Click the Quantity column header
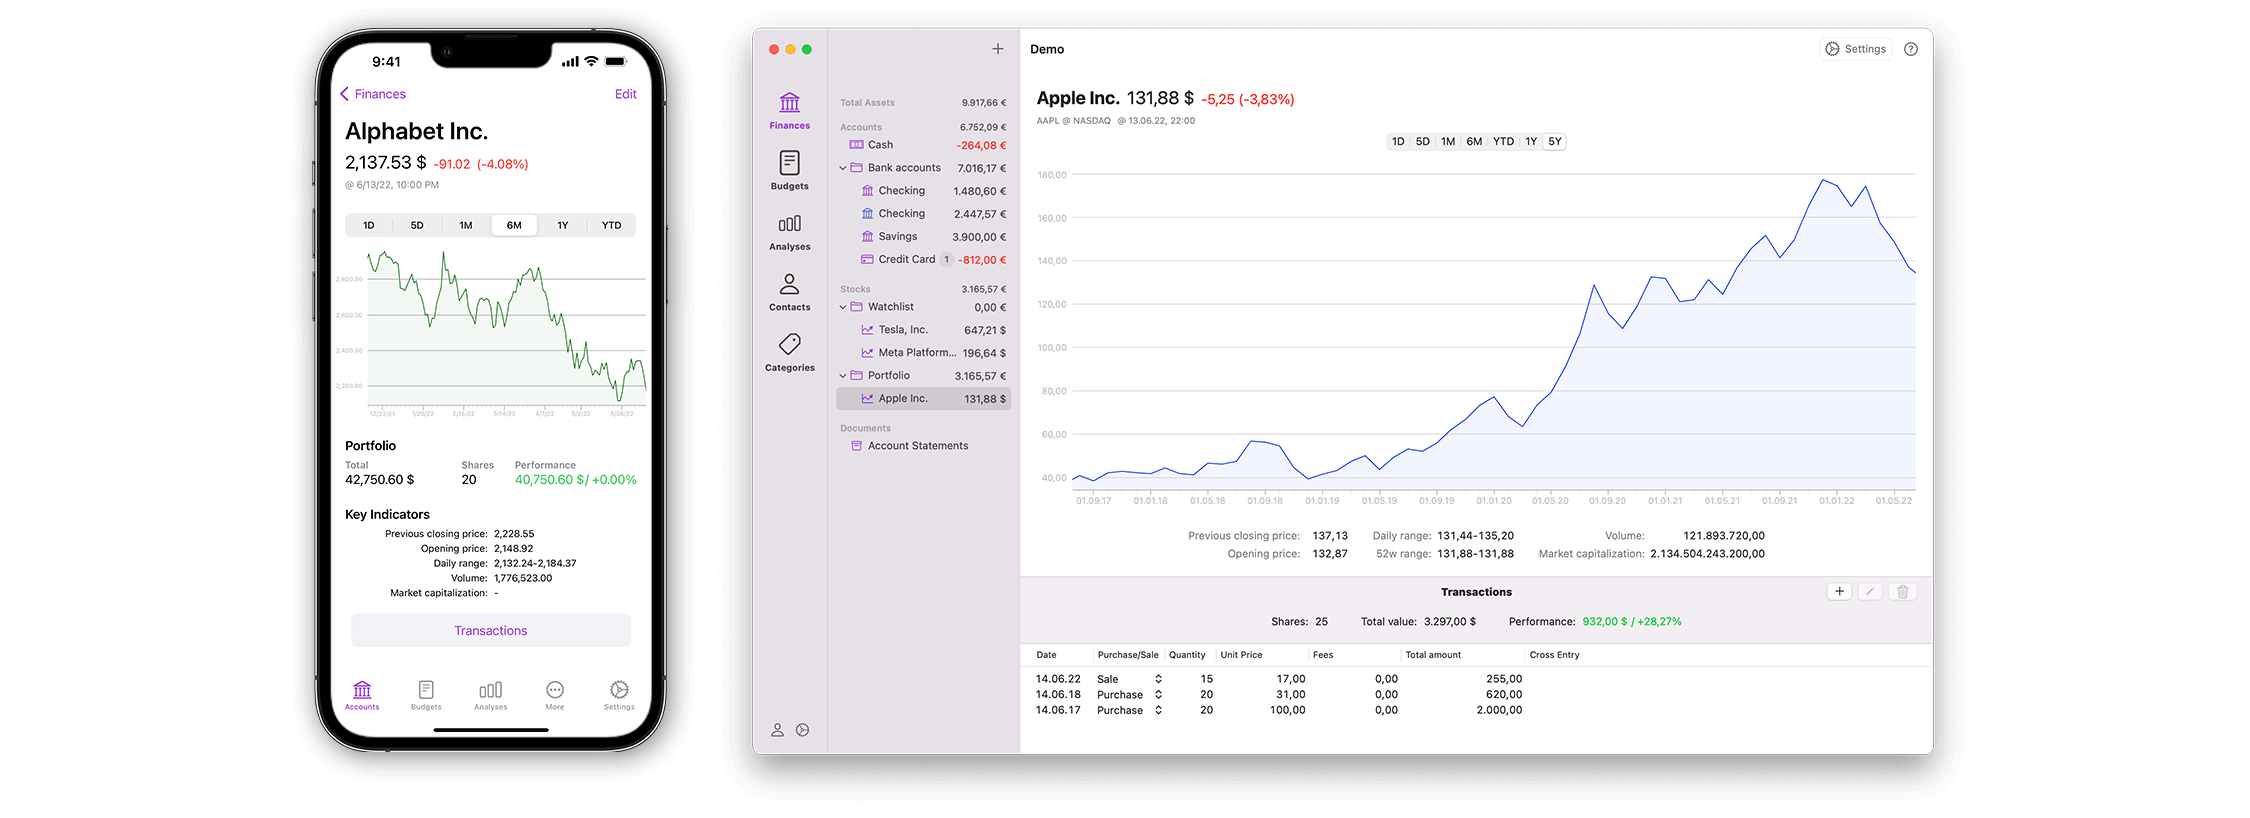The image size is (2250, 818). 1187,655
